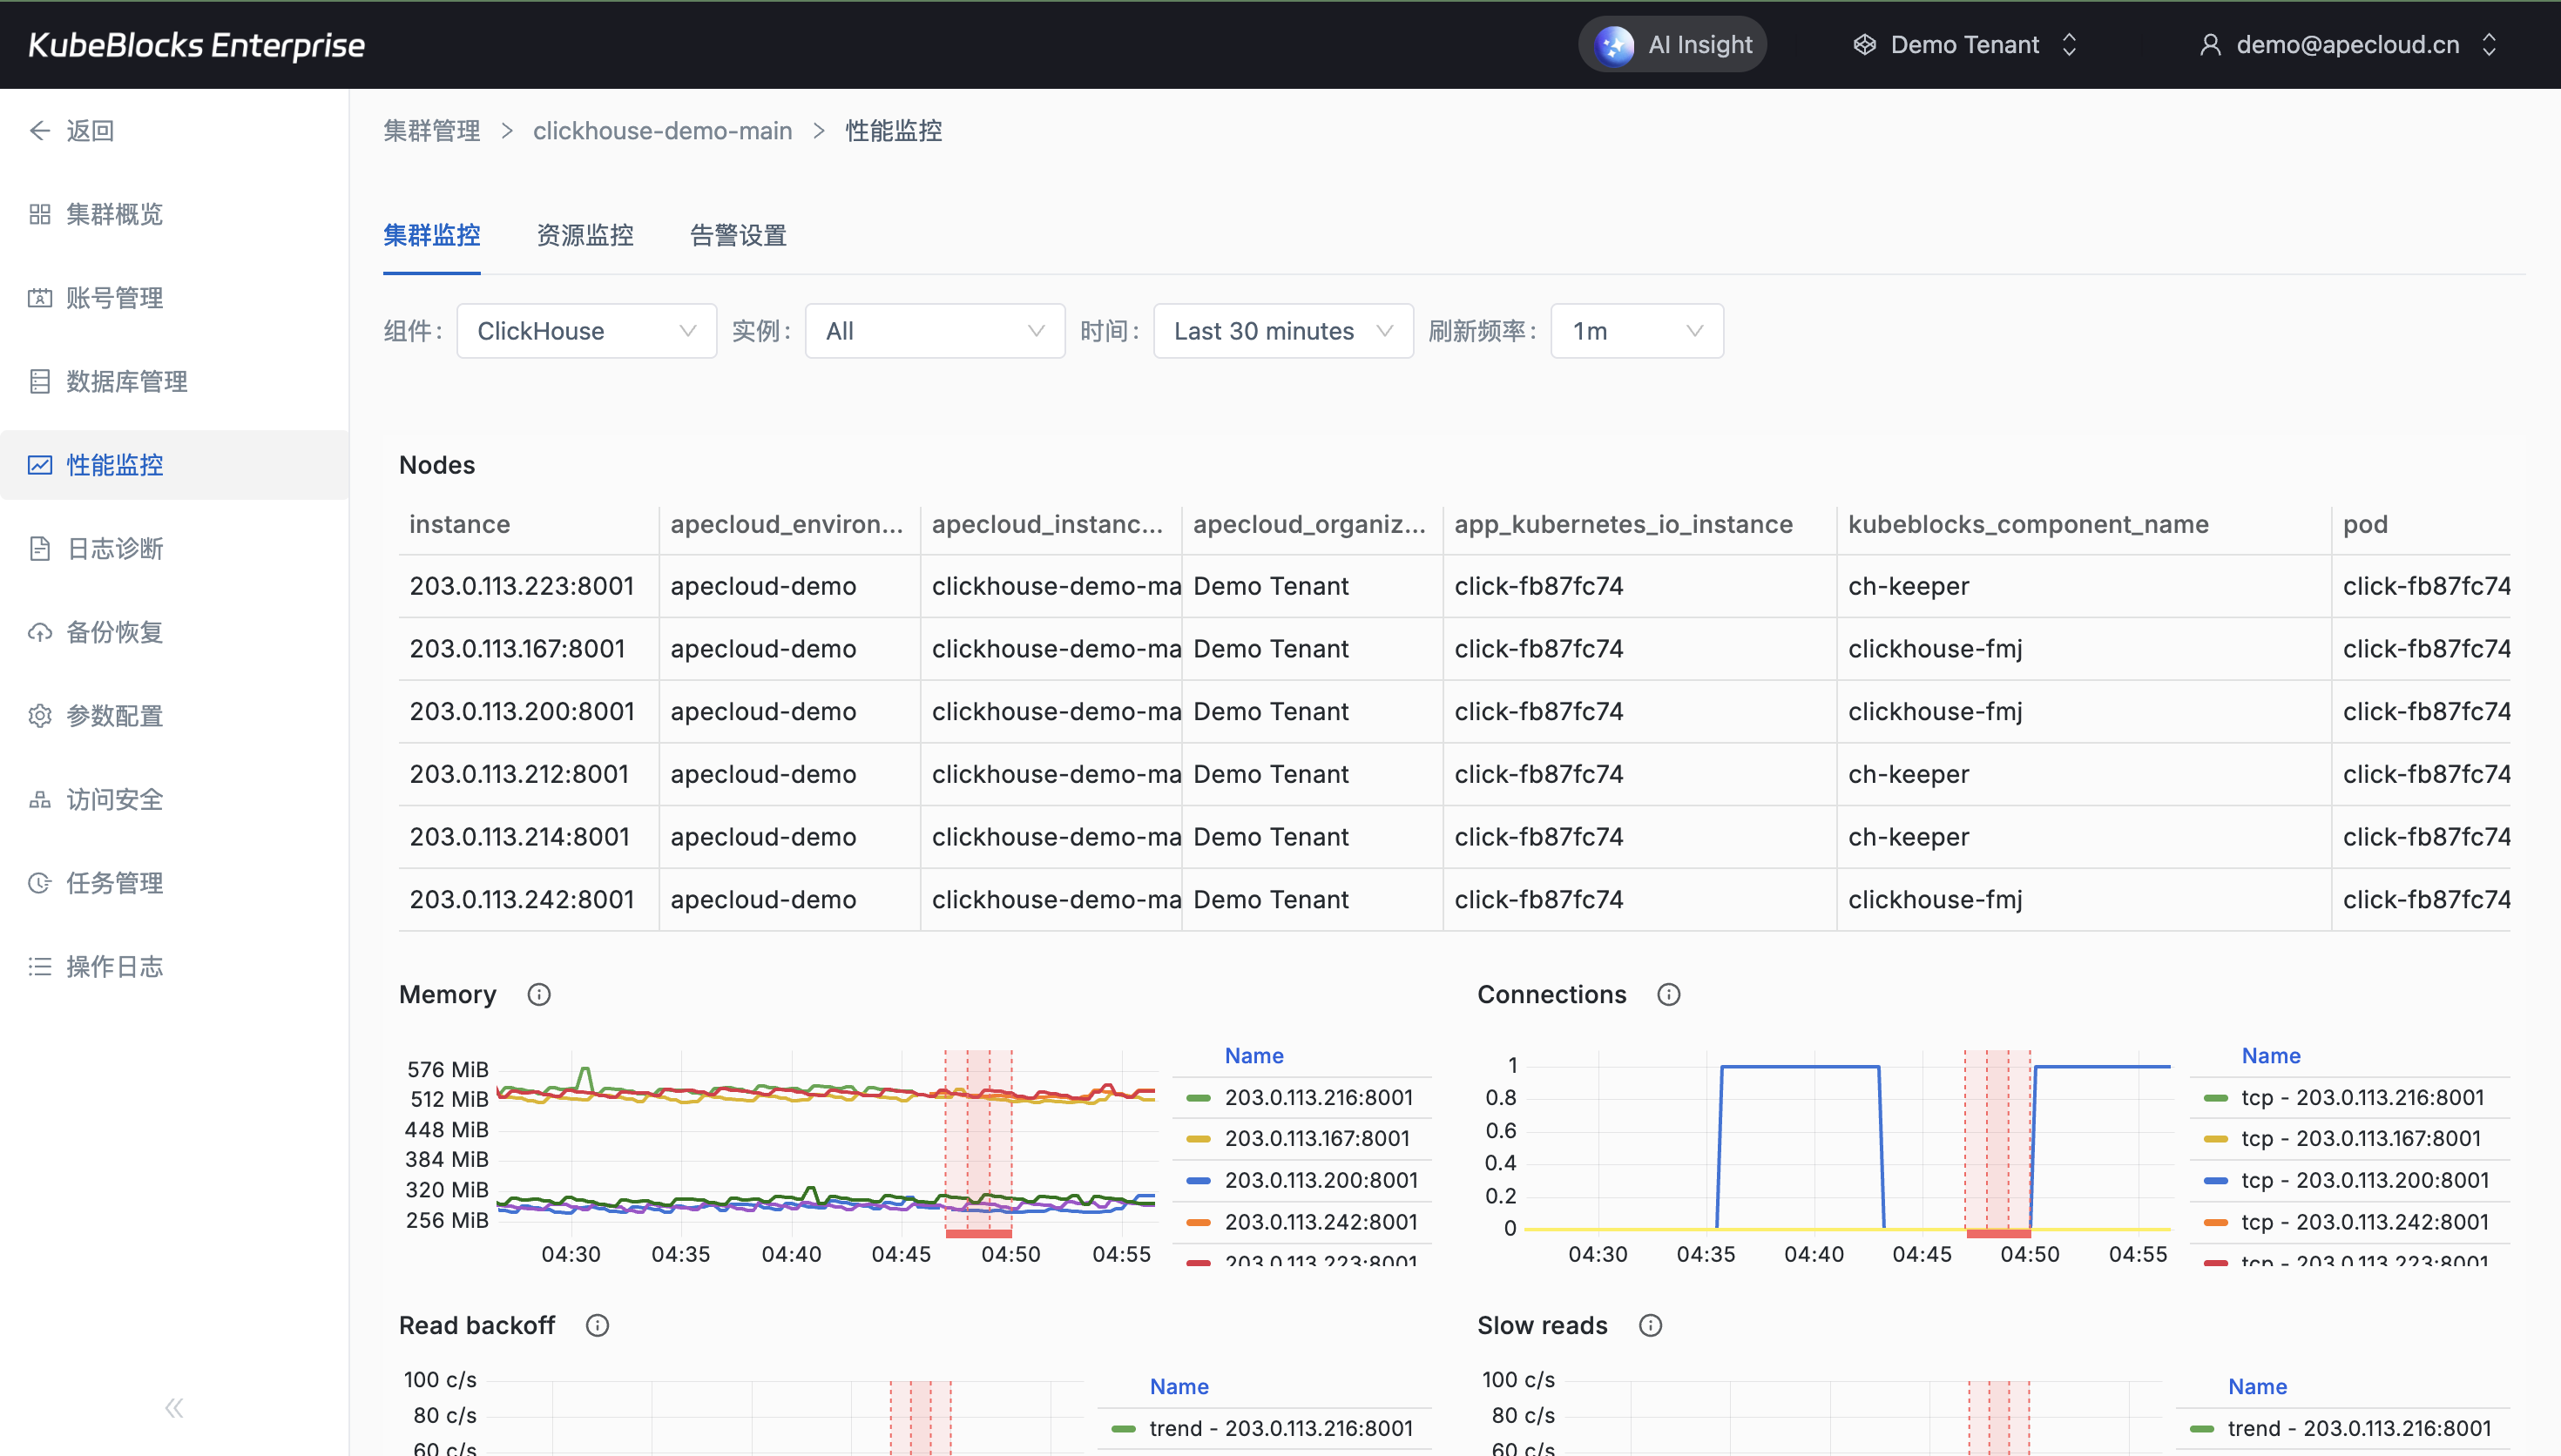Collapse the sidebar with double-chevron icon
2561x1456 pixels.
pos(174,1408)
